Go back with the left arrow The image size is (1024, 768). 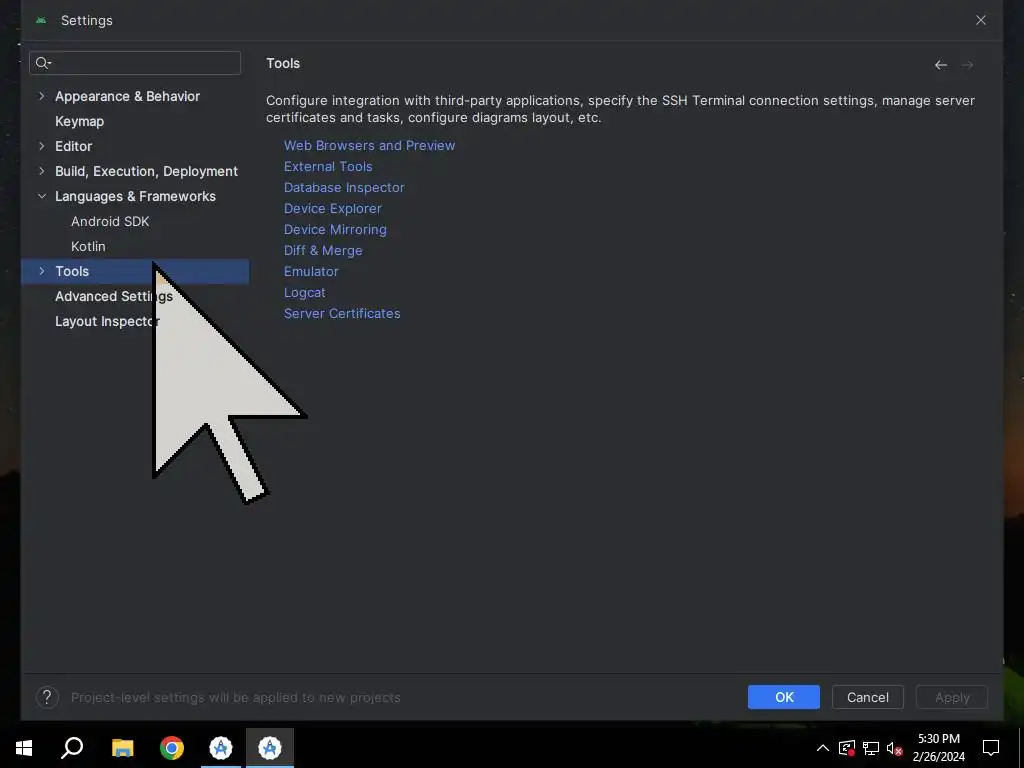pos(940,65)
